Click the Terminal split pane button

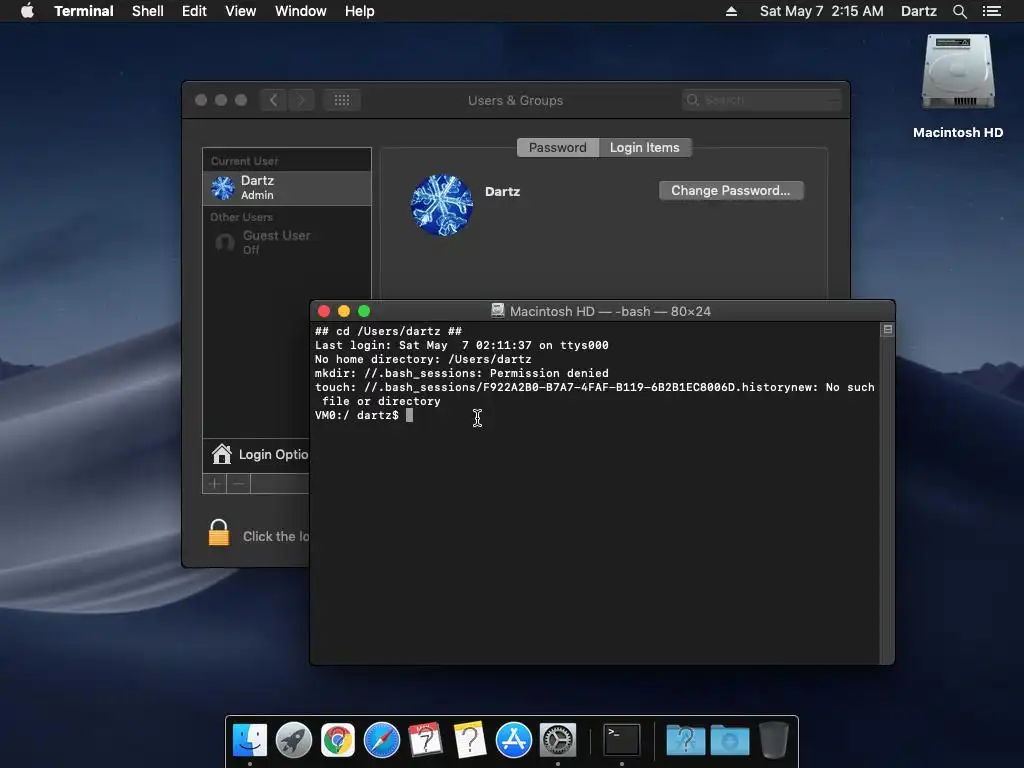(888, 330)
